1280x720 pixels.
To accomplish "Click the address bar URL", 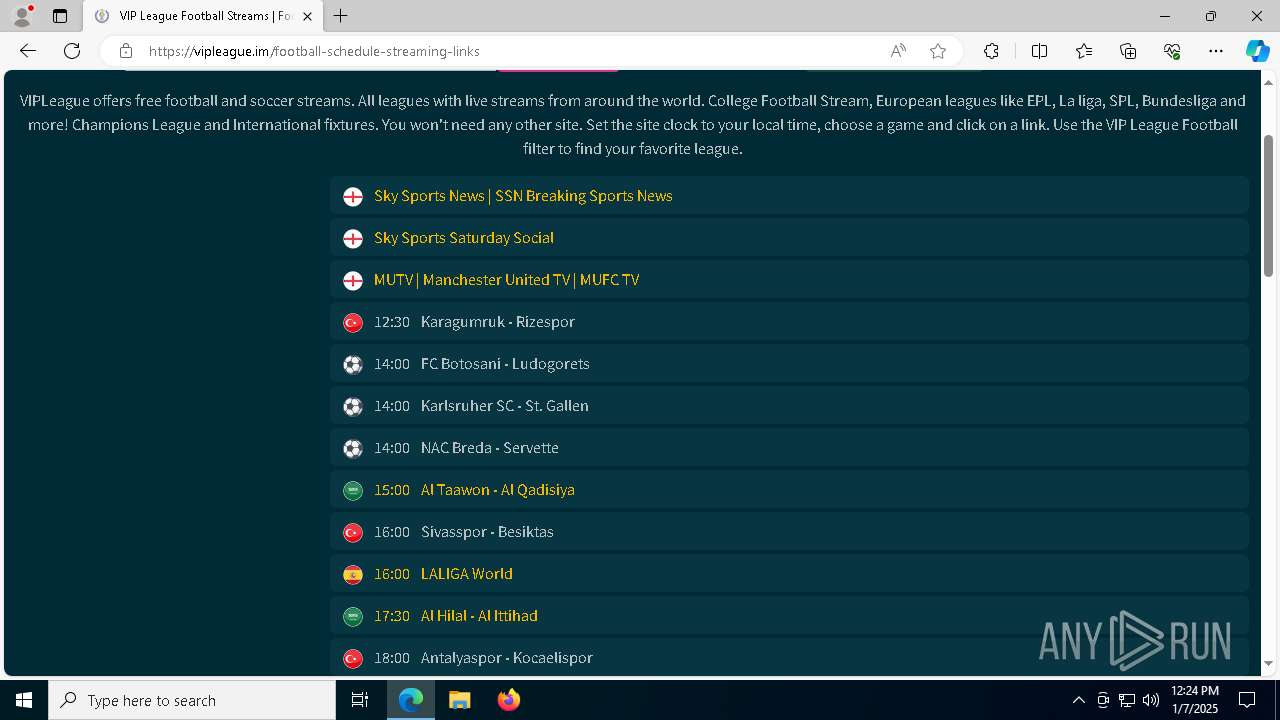I will point(314,51).
